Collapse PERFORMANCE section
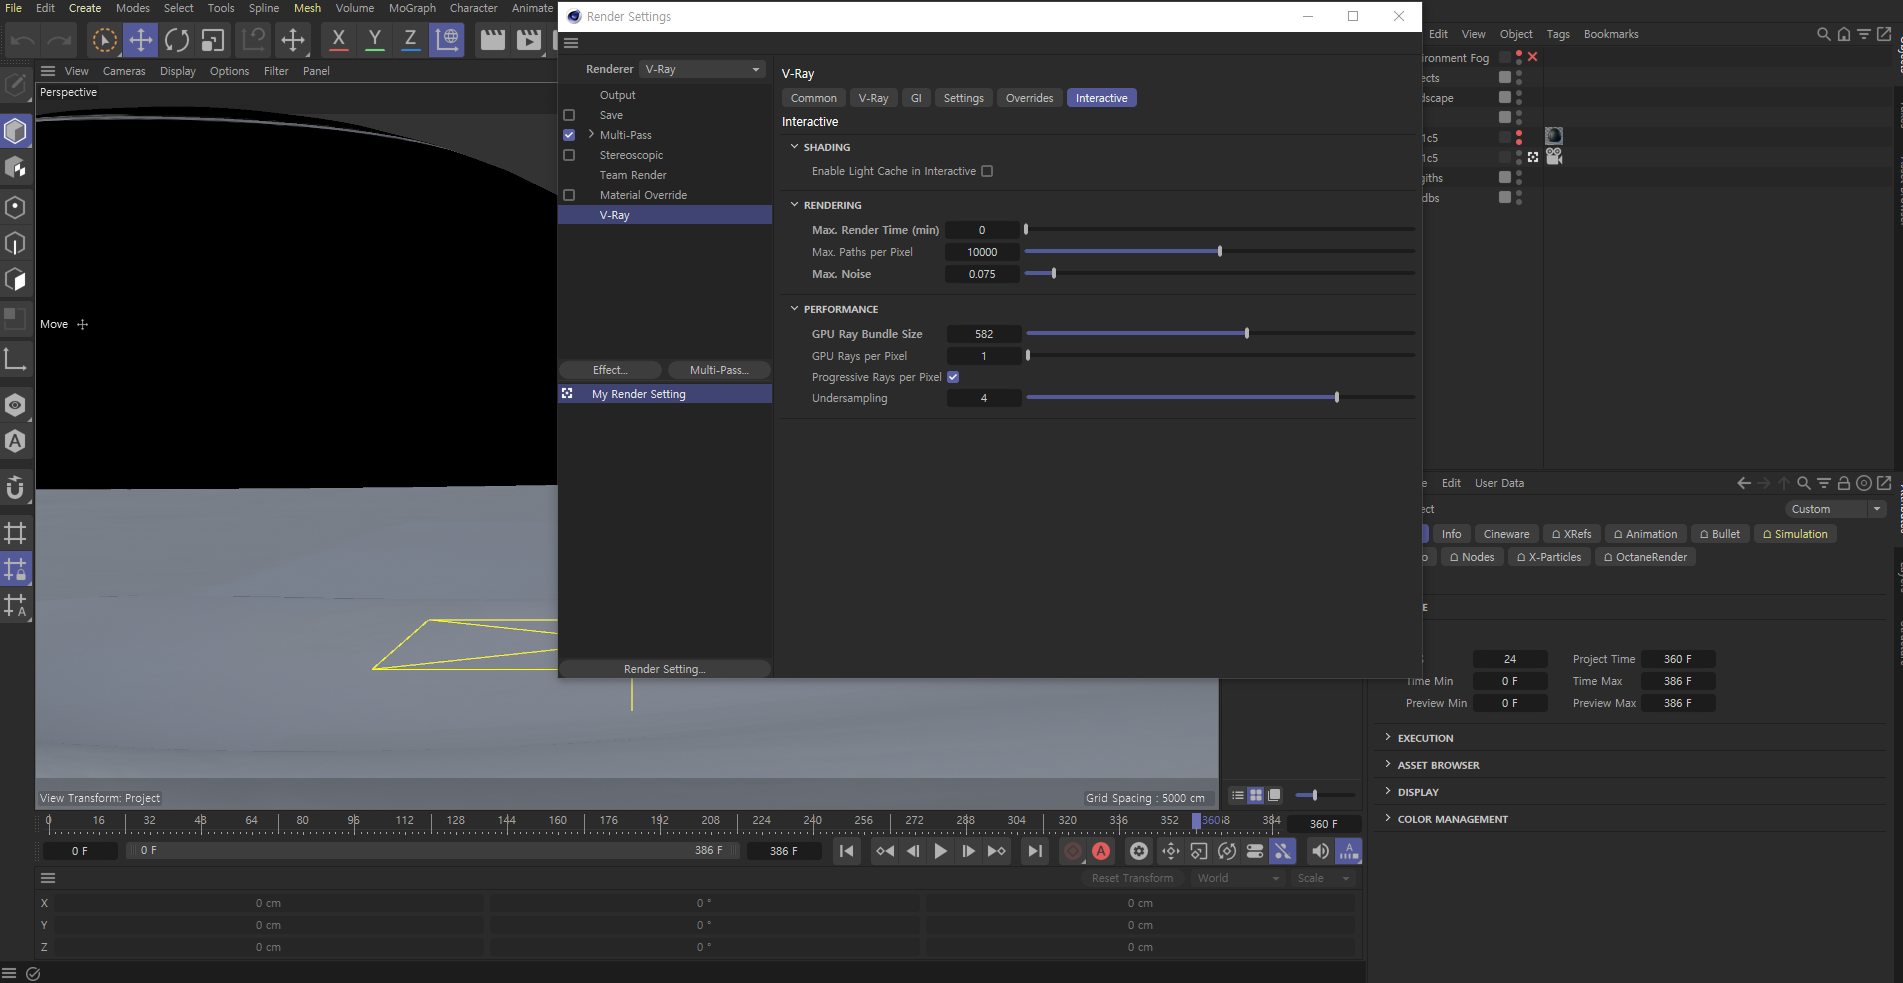Viewport: 1903px width, 983px height. (x=795, y=309)
